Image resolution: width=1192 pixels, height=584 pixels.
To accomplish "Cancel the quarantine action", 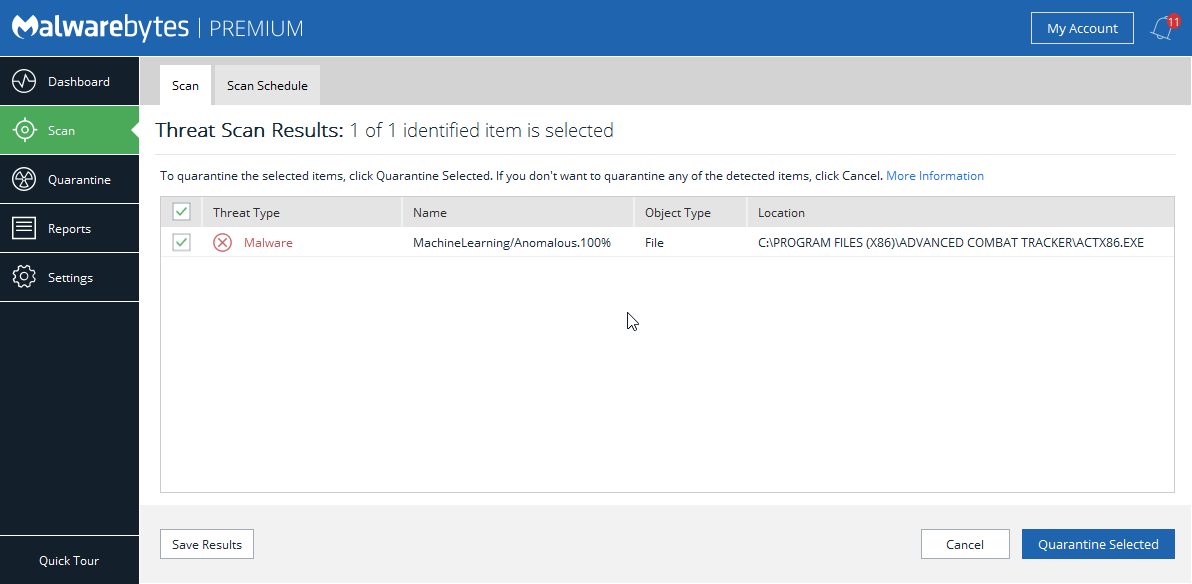I will pyautogui.click(x=965, y=544).
